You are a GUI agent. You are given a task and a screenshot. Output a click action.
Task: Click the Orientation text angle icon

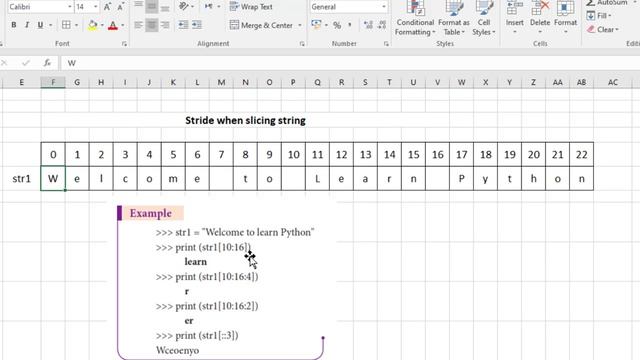[183, 6]
